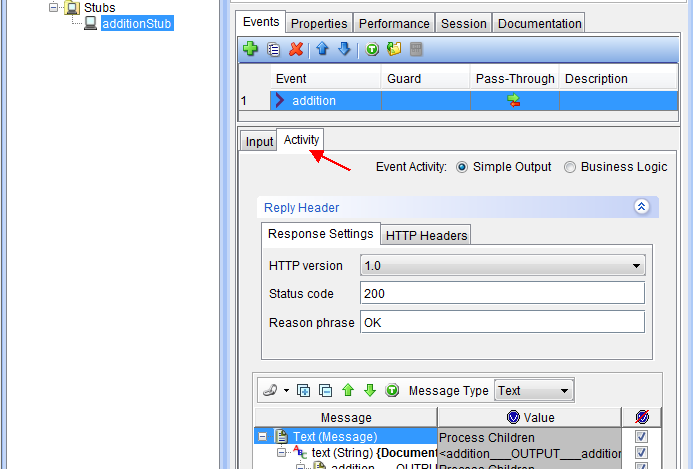This screenshot has height=469, width=693.
Task: Open the Performance tab
Action: coord(394,23)
